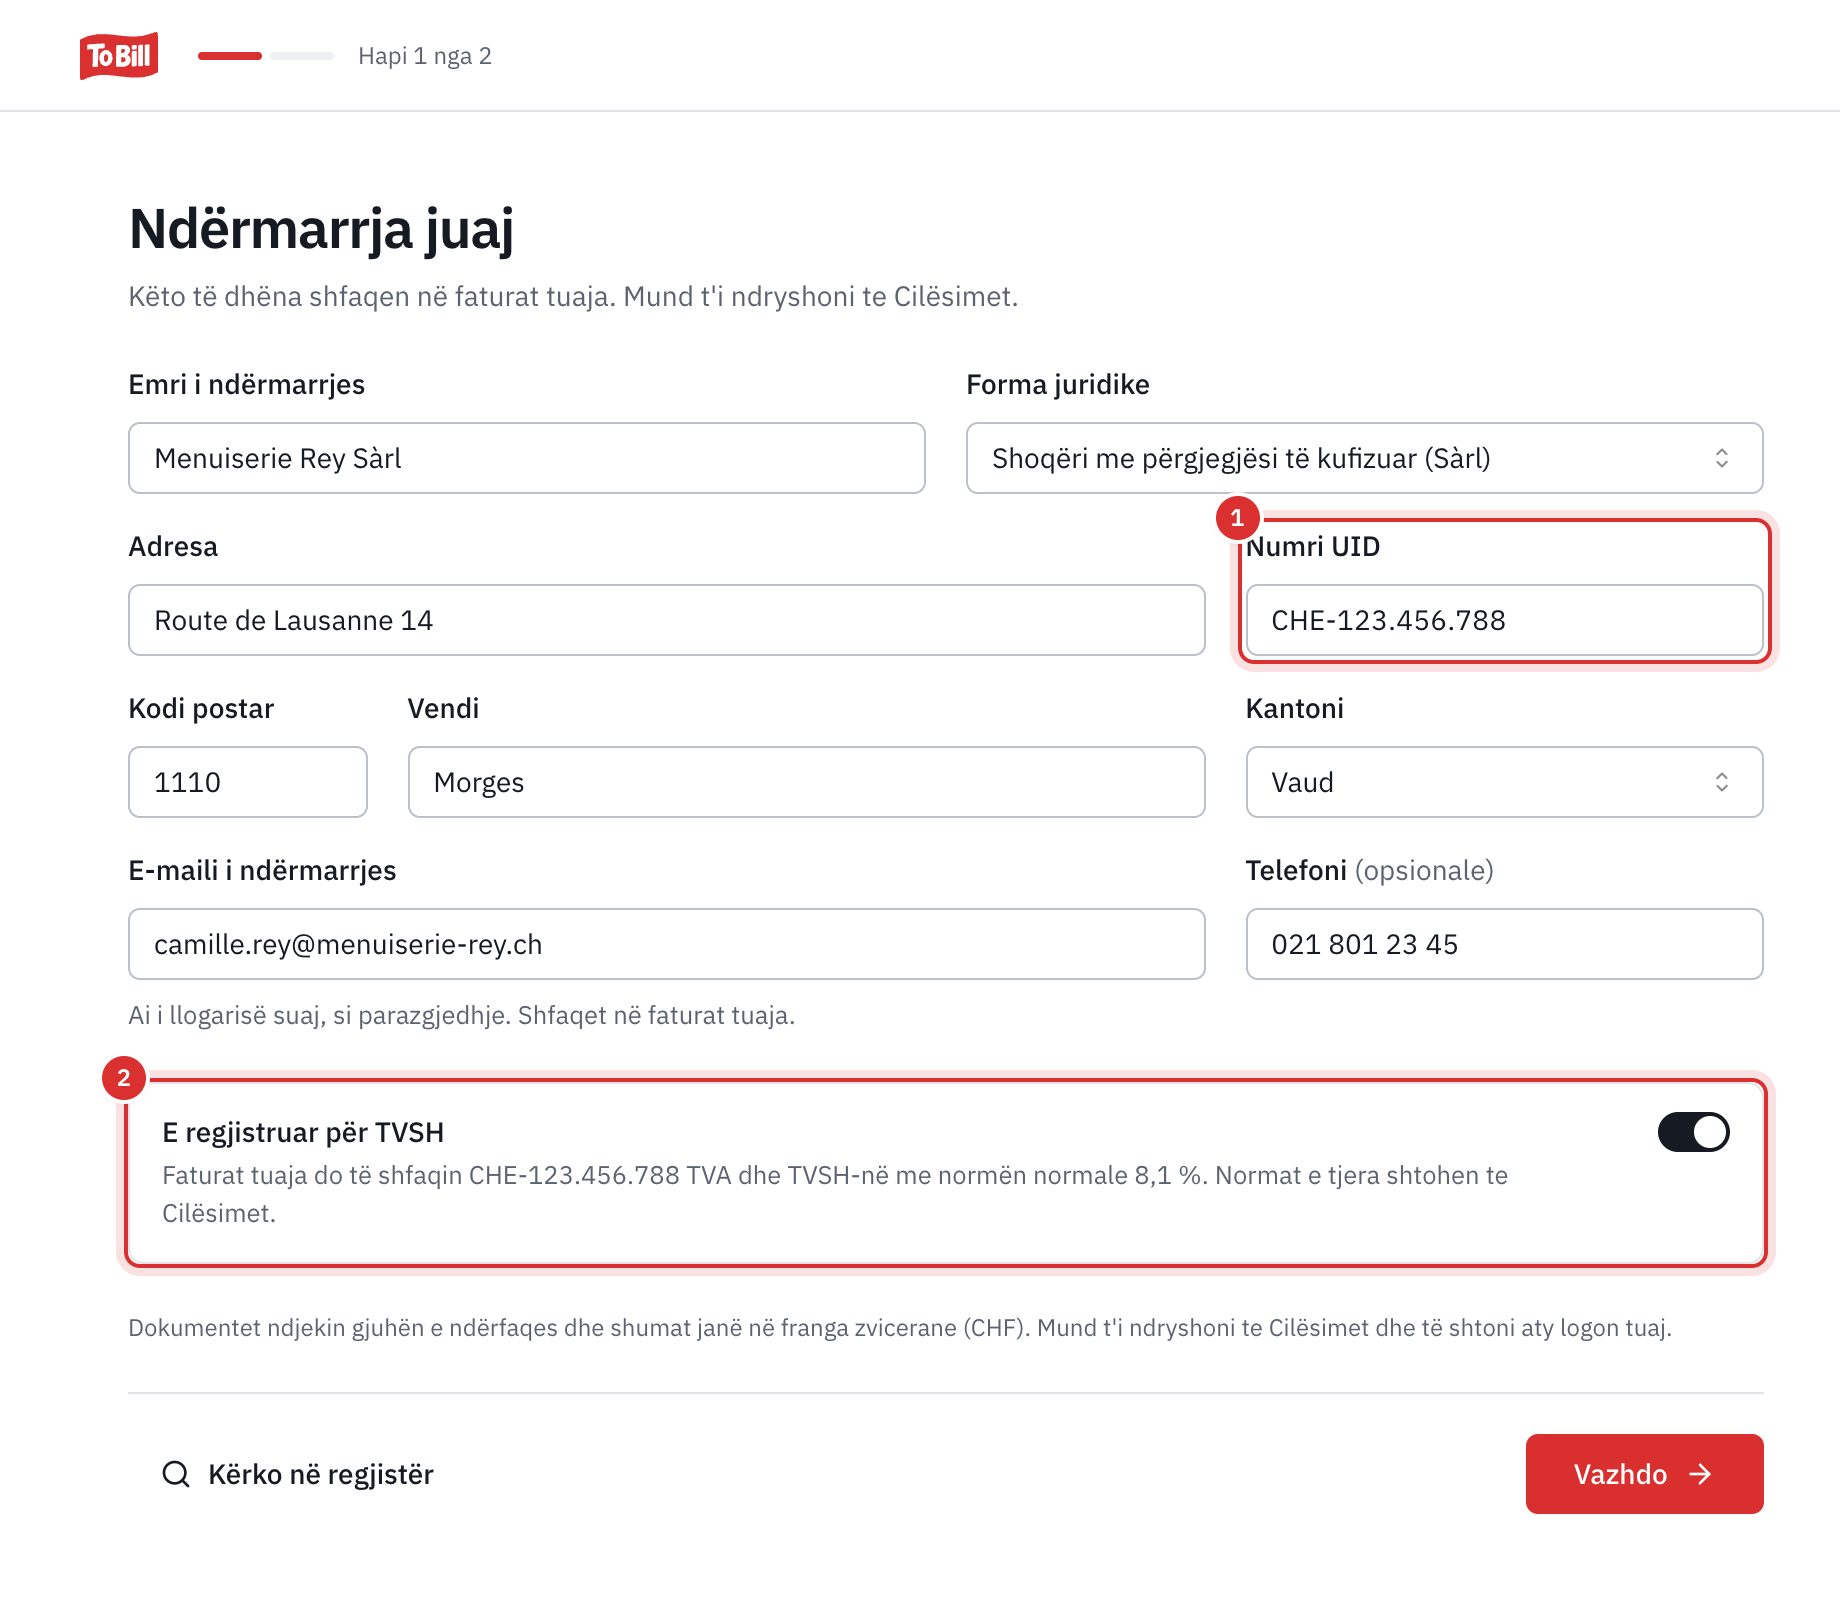Click the step progress bar in header
This screenshot has height=1600, width=1840.
[x=266, y=56]
